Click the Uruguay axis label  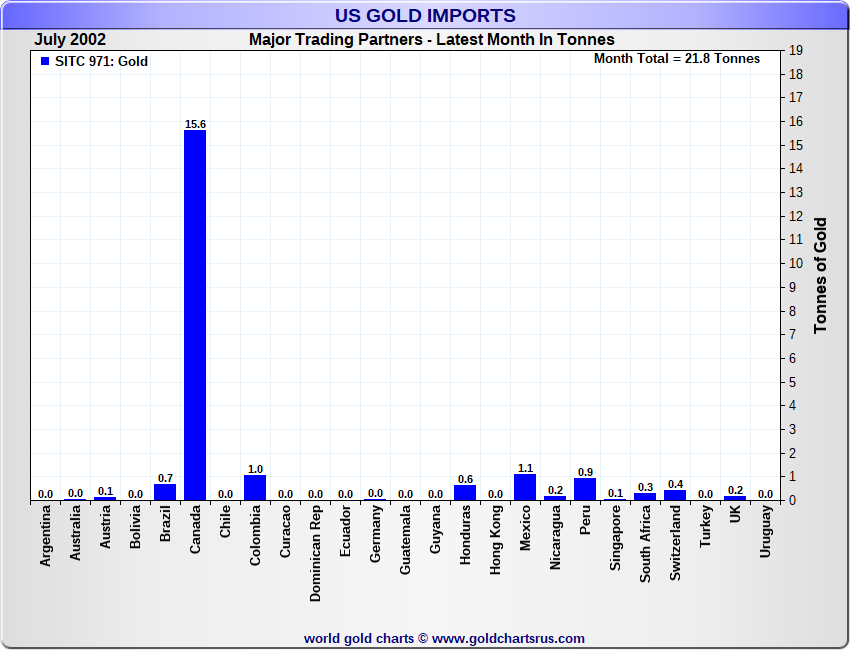point(765,531)
